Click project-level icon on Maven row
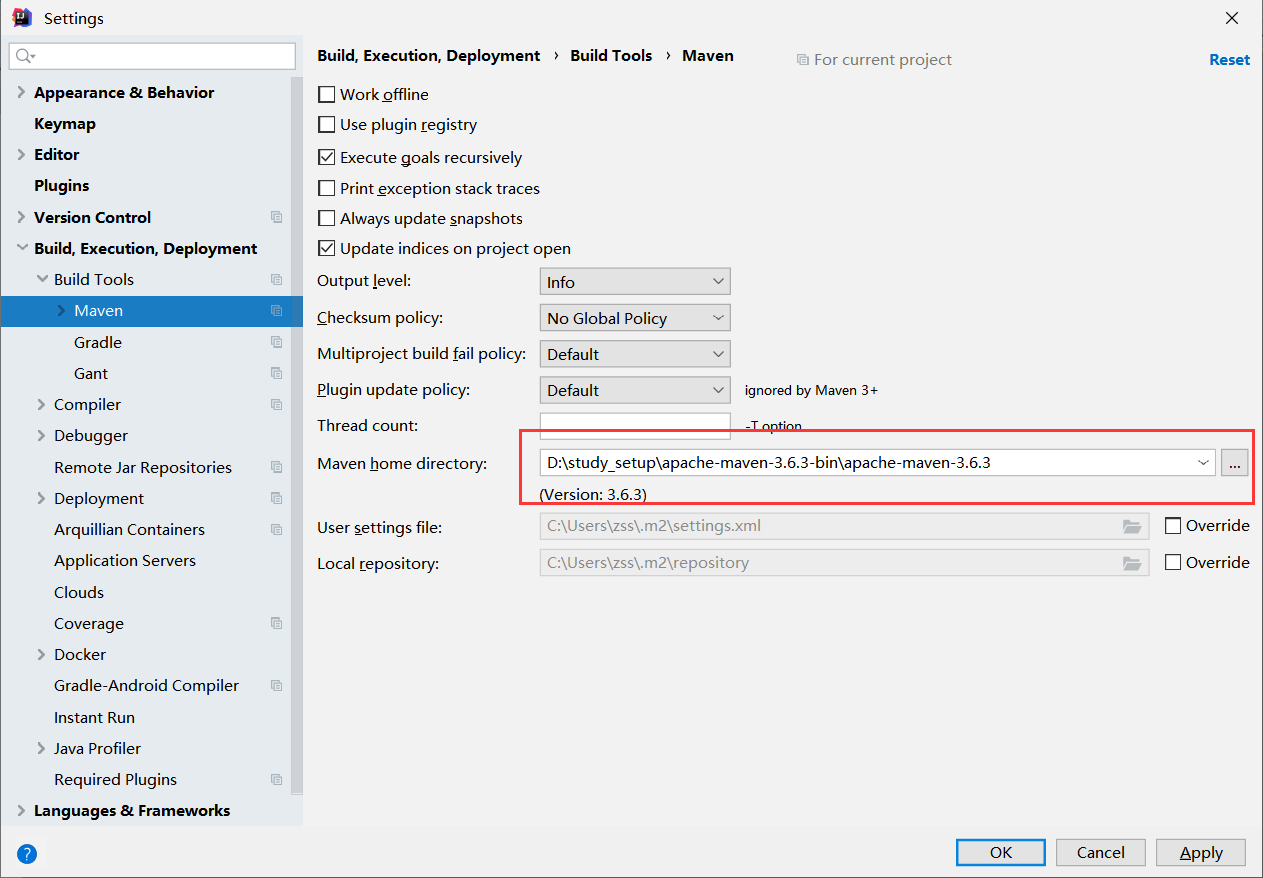1263x878 pixels. 277,310
